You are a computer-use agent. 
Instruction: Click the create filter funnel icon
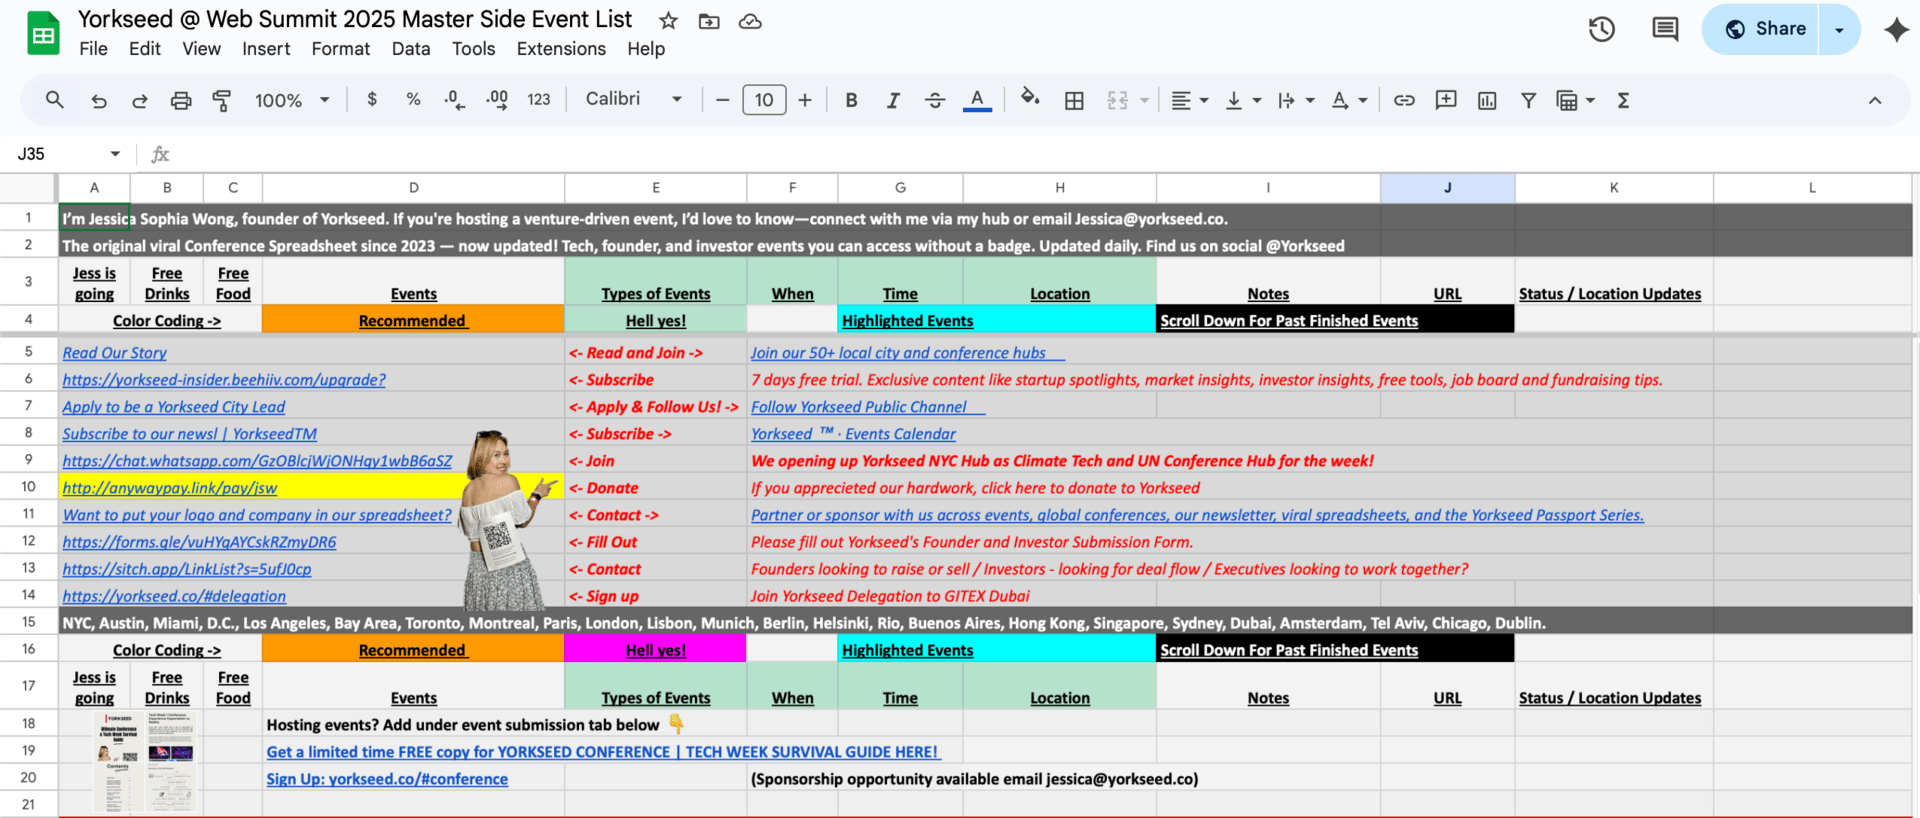point(1528,100)
